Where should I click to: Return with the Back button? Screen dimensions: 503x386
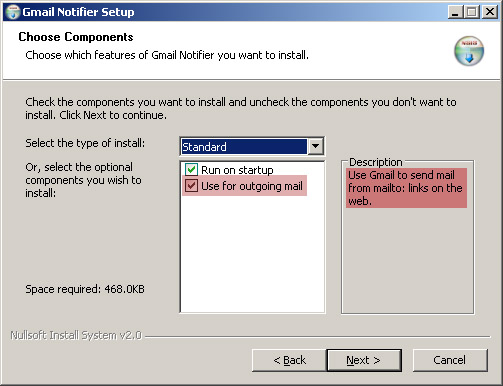289,360
